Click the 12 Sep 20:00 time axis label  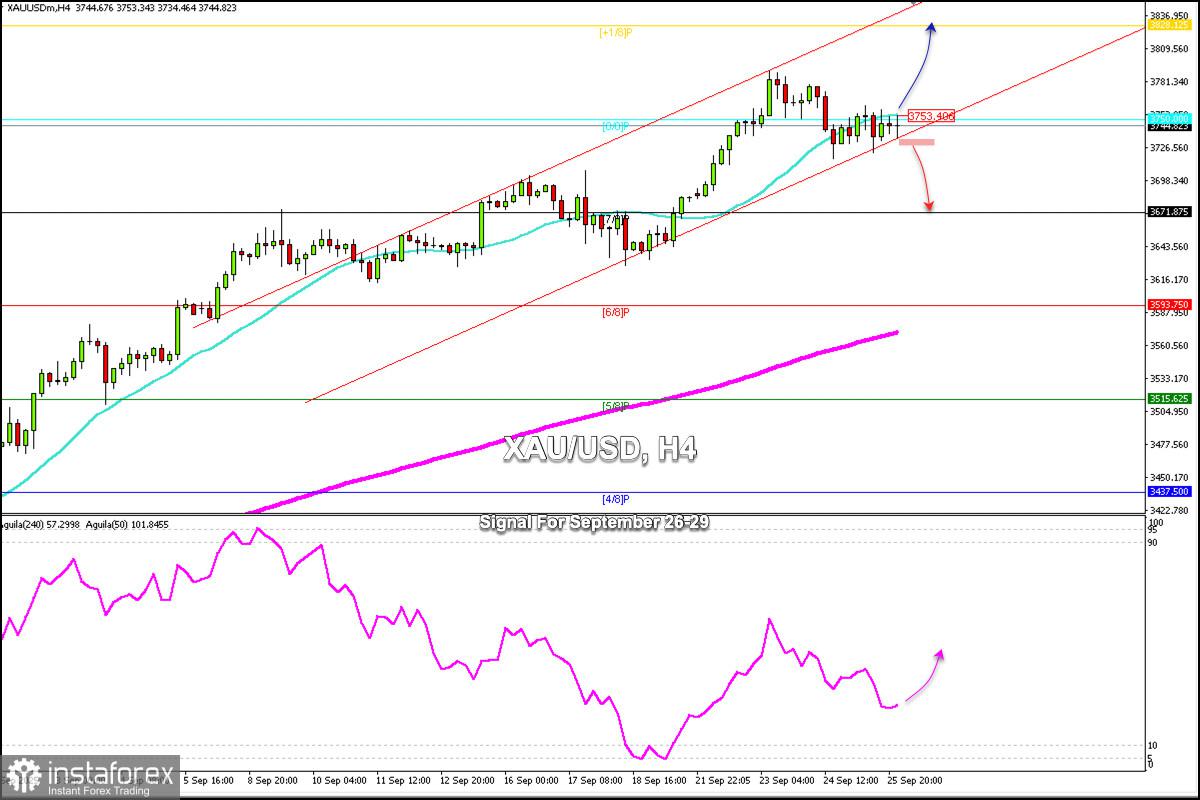pyautogui.click(x=470, y=780)
